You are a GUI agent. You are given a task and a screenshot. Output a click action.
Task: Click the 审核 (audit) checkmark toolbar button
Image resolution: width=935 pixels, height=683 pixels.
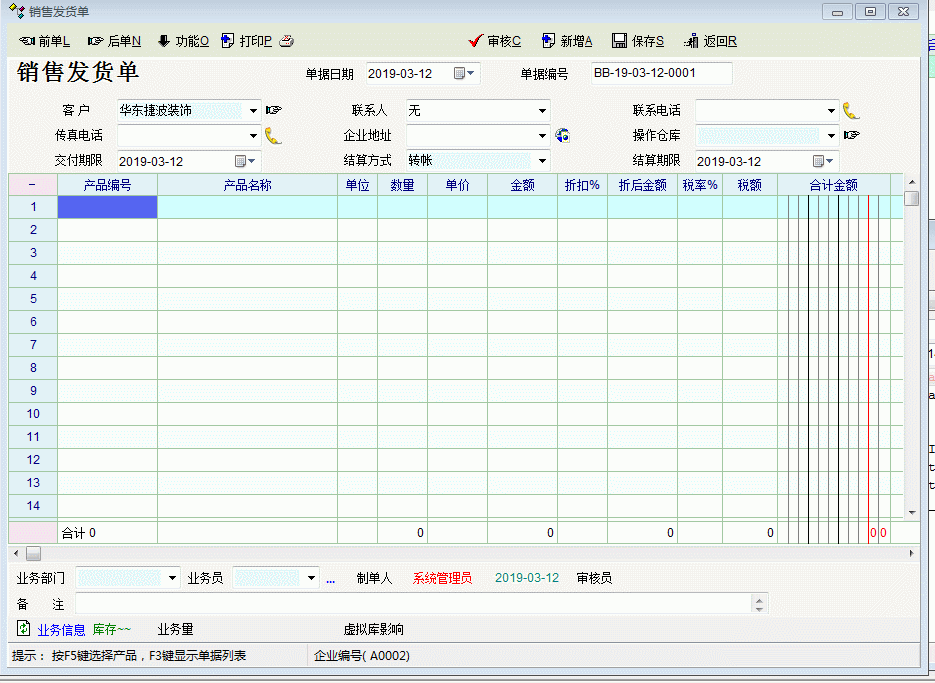pyautogui.click(x=495, y=41)
